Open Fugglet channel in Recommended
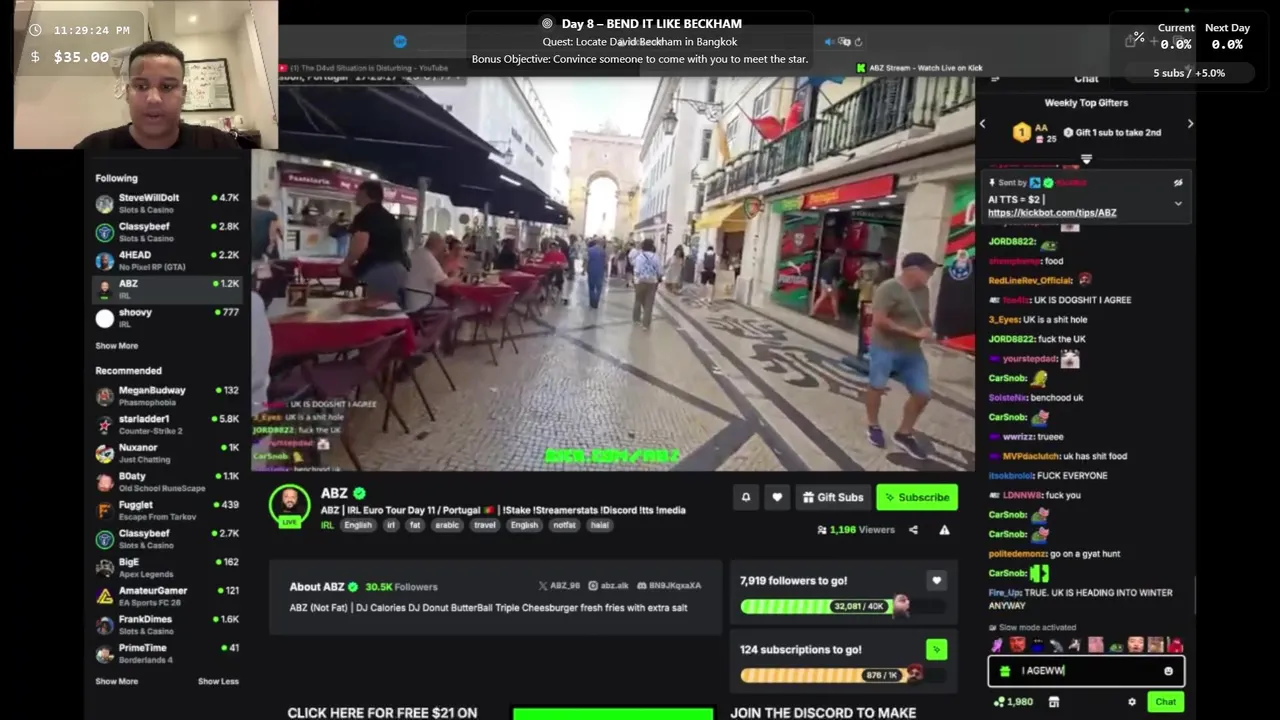Screen dimensions: 1280x720 [x=168, y=510]
